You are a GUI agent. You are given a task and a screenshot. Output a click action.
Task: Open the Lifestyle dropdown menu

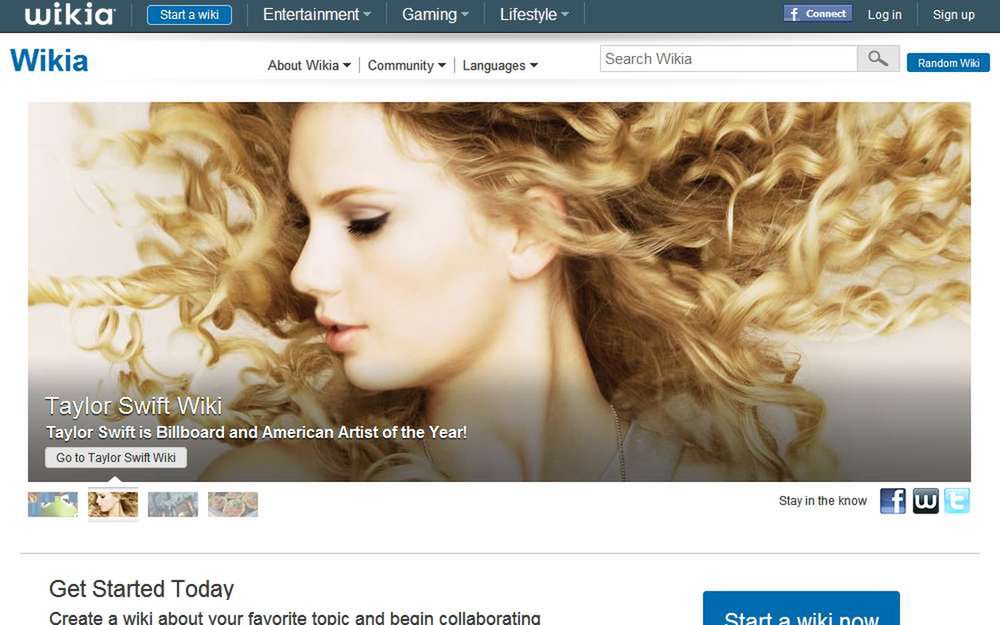534,15
